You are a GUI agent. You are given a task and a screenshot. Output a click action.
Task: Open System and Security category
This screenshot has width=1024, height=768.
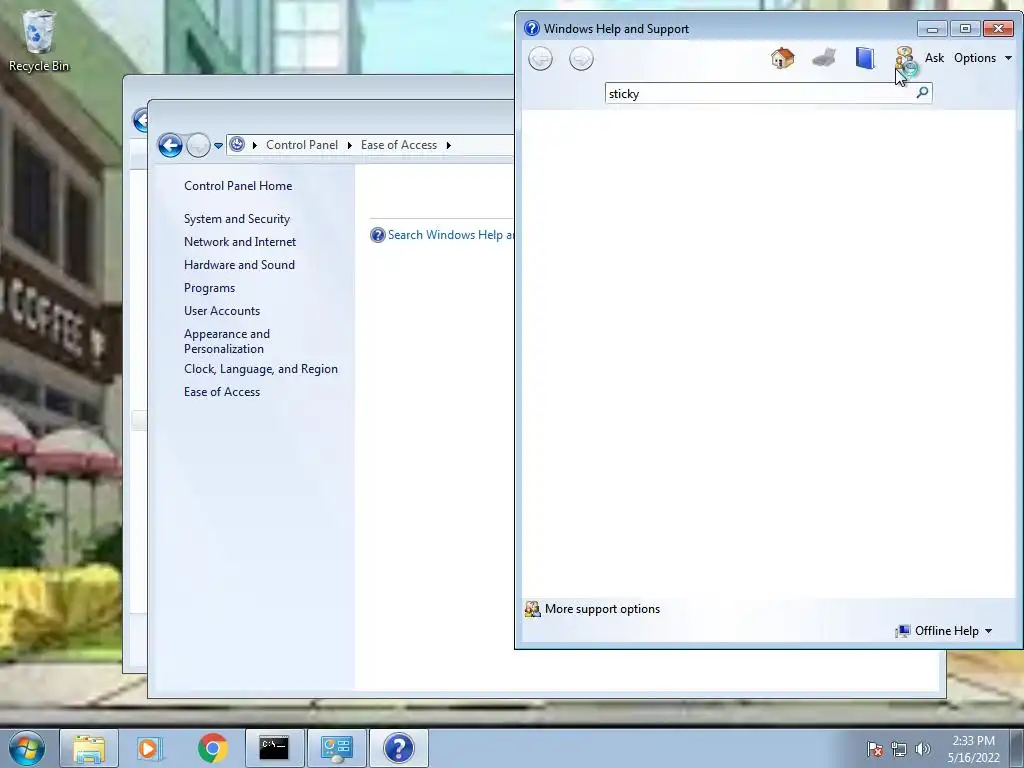pos(236,219)
